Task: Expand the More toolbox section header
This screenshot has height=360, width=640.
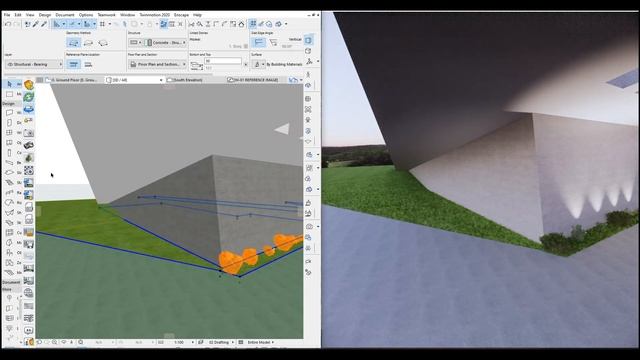Action: 11,289
